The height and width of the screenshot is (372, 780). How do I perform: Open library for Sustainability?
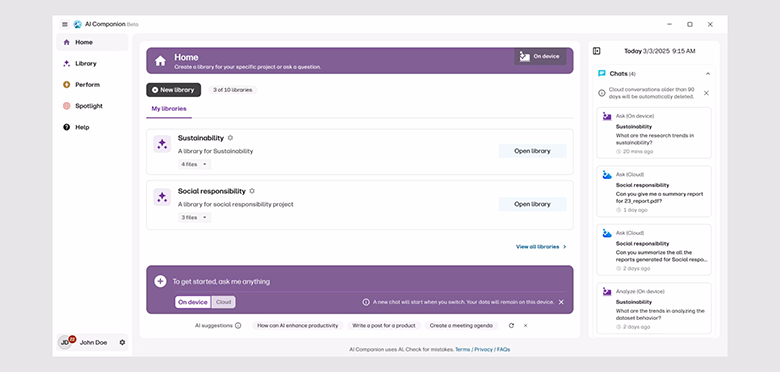click(532, 151)
